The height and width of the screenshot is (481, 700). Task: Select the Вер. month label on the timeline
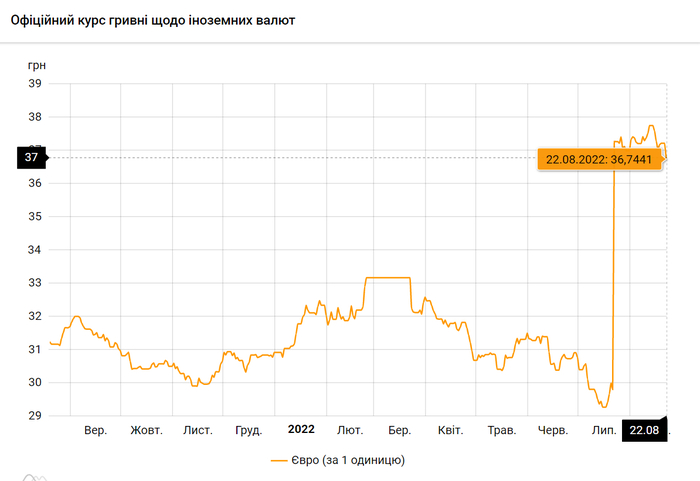[95, 430]
